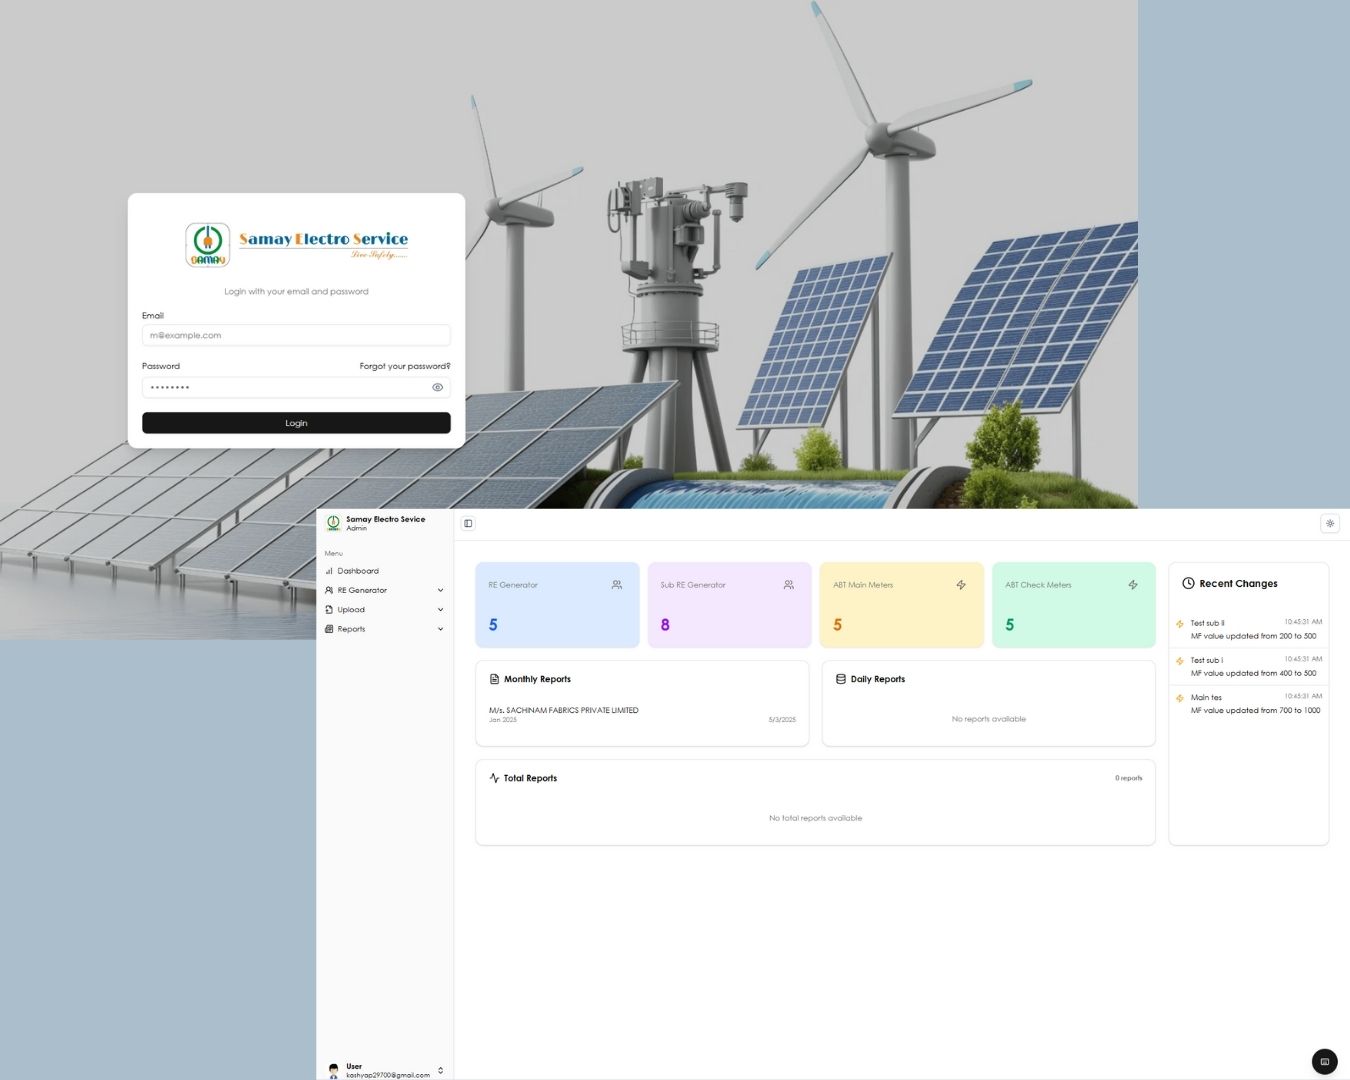Open the Upload menu item
Viewport: 1350px width, 1080px height.
[x=385, y=610]
